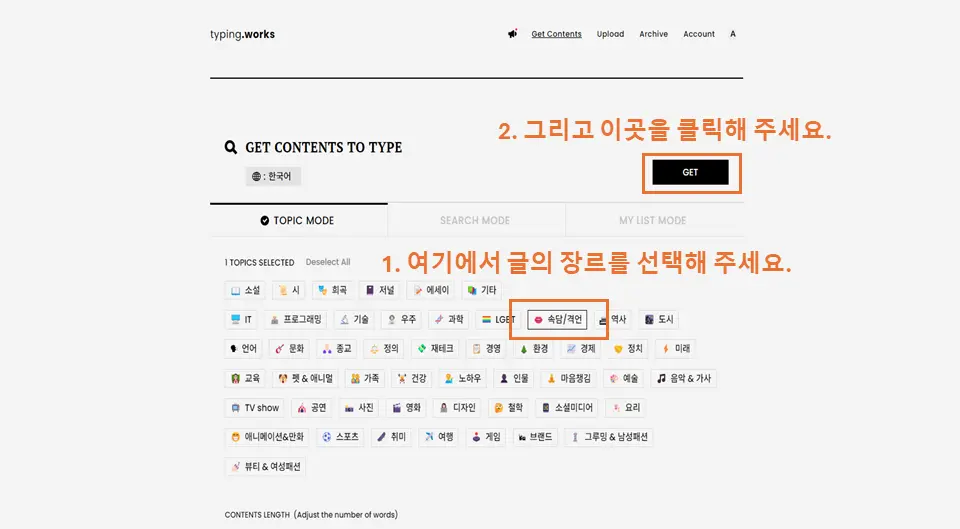Viewport: 960px width, 529px height.
Task: Enable the 스포츠 topic
Action: [340, 437]
